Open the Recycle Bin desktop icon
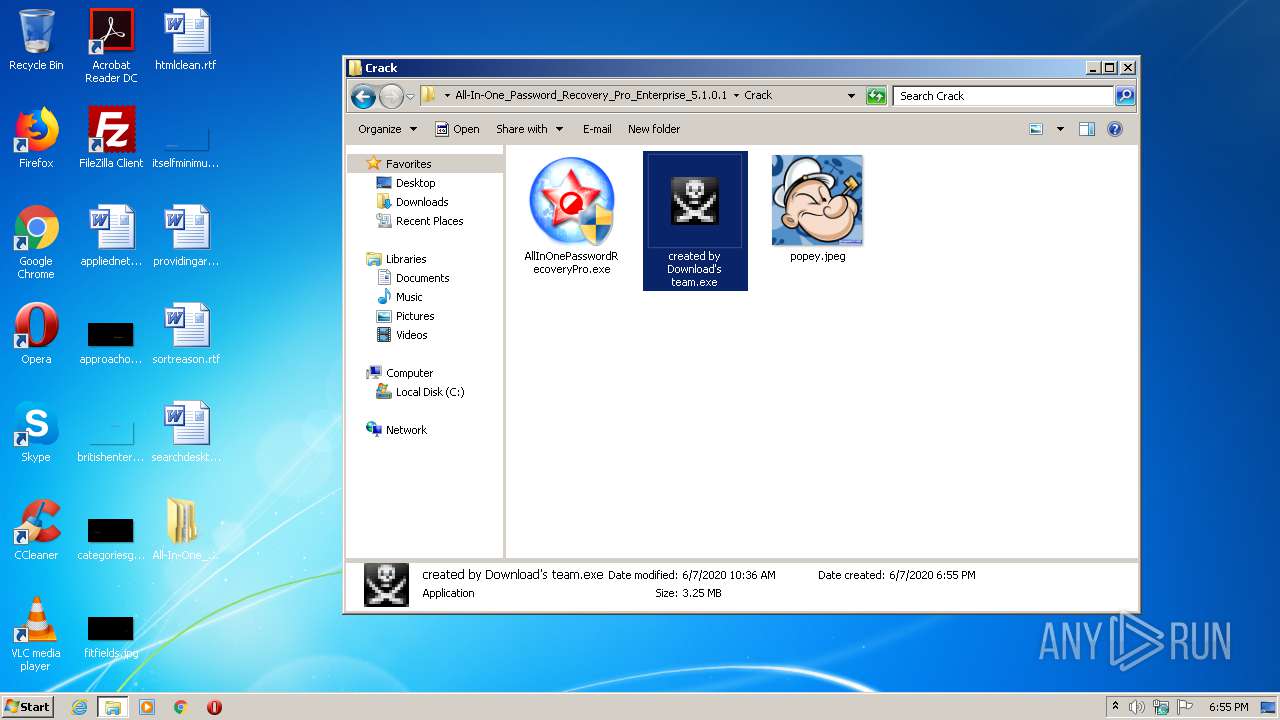The image size is (1280, 720). coord(36,40)
